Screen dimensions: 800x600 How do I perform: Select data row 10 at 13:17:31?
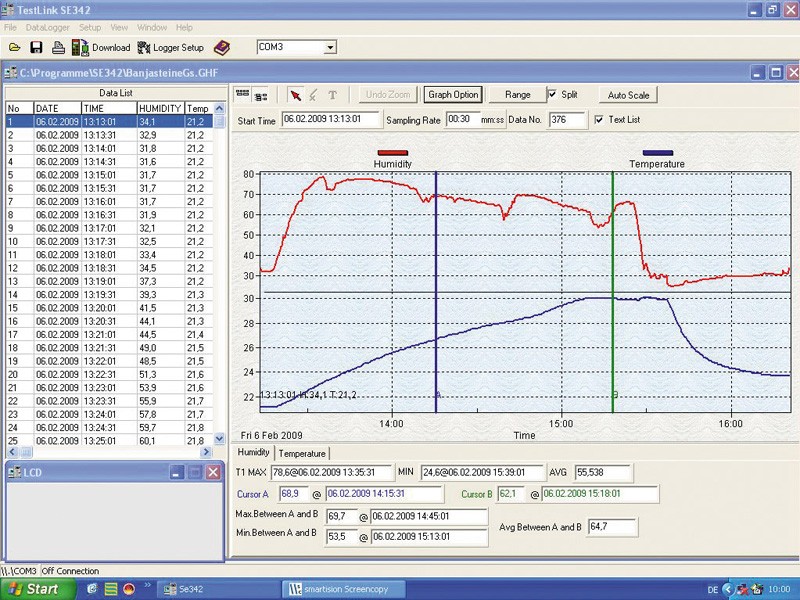(110, 241)
